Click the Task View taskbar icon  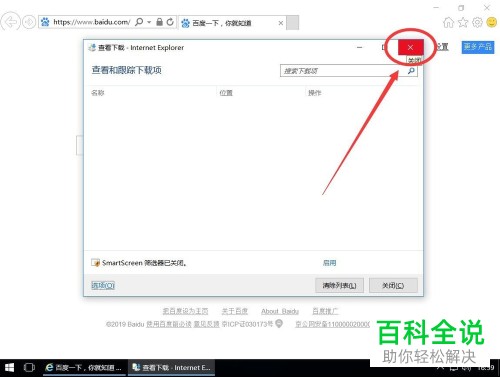tap(29, 368)
